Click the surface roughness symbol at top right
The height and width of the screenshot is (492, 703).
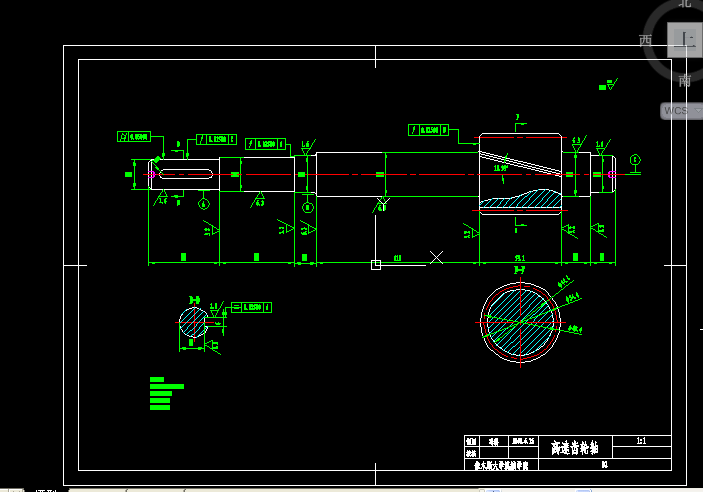coord(608,85)
